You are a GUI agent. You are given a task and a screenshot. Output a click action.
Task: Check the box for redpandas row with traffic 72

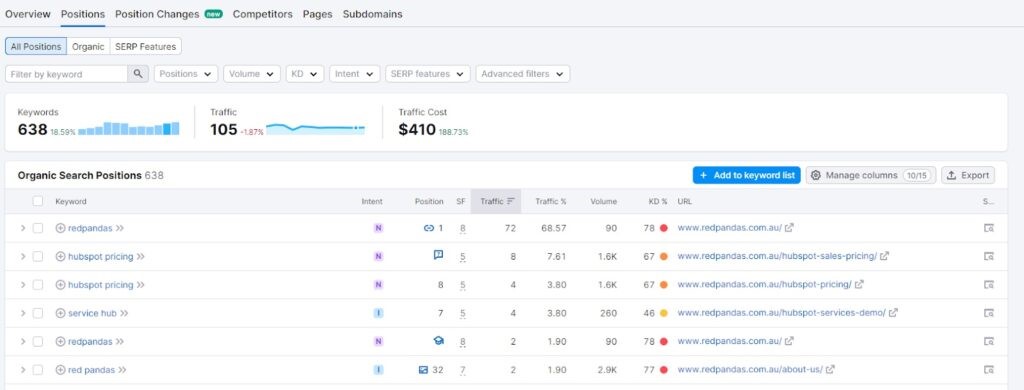[38, 228]
